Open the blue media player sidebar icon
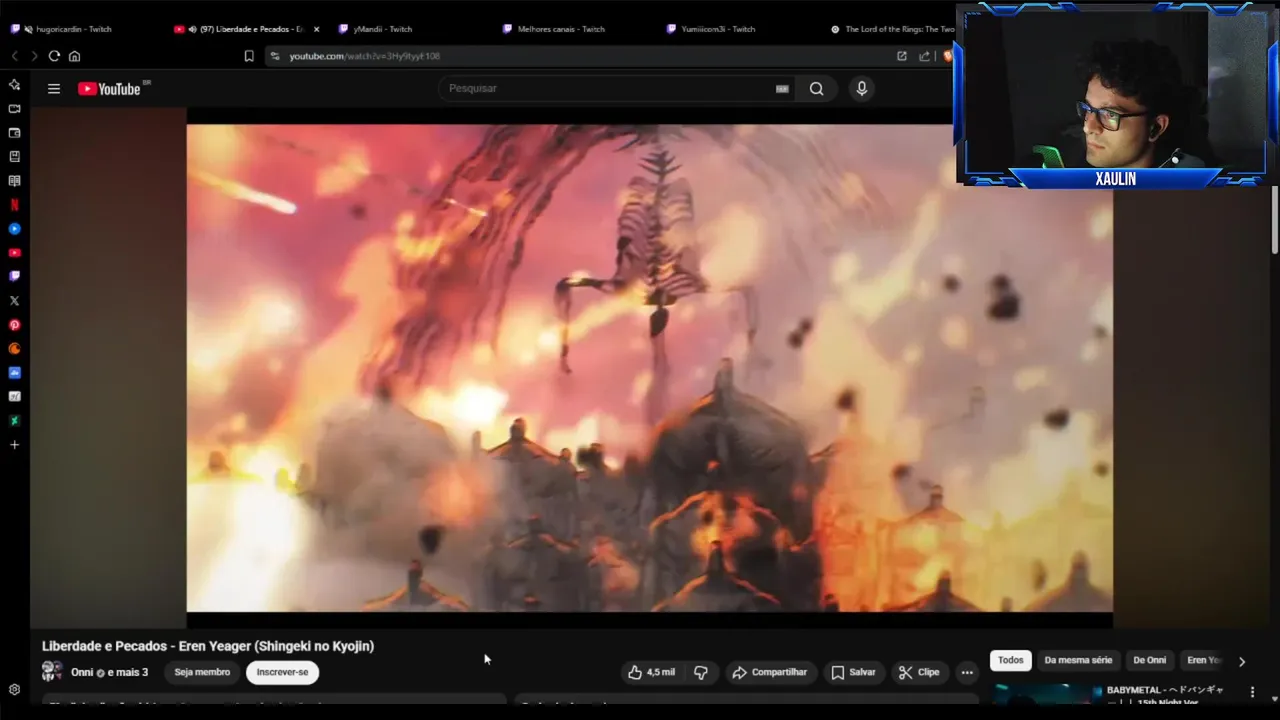1280x720 pixels. 14,229
